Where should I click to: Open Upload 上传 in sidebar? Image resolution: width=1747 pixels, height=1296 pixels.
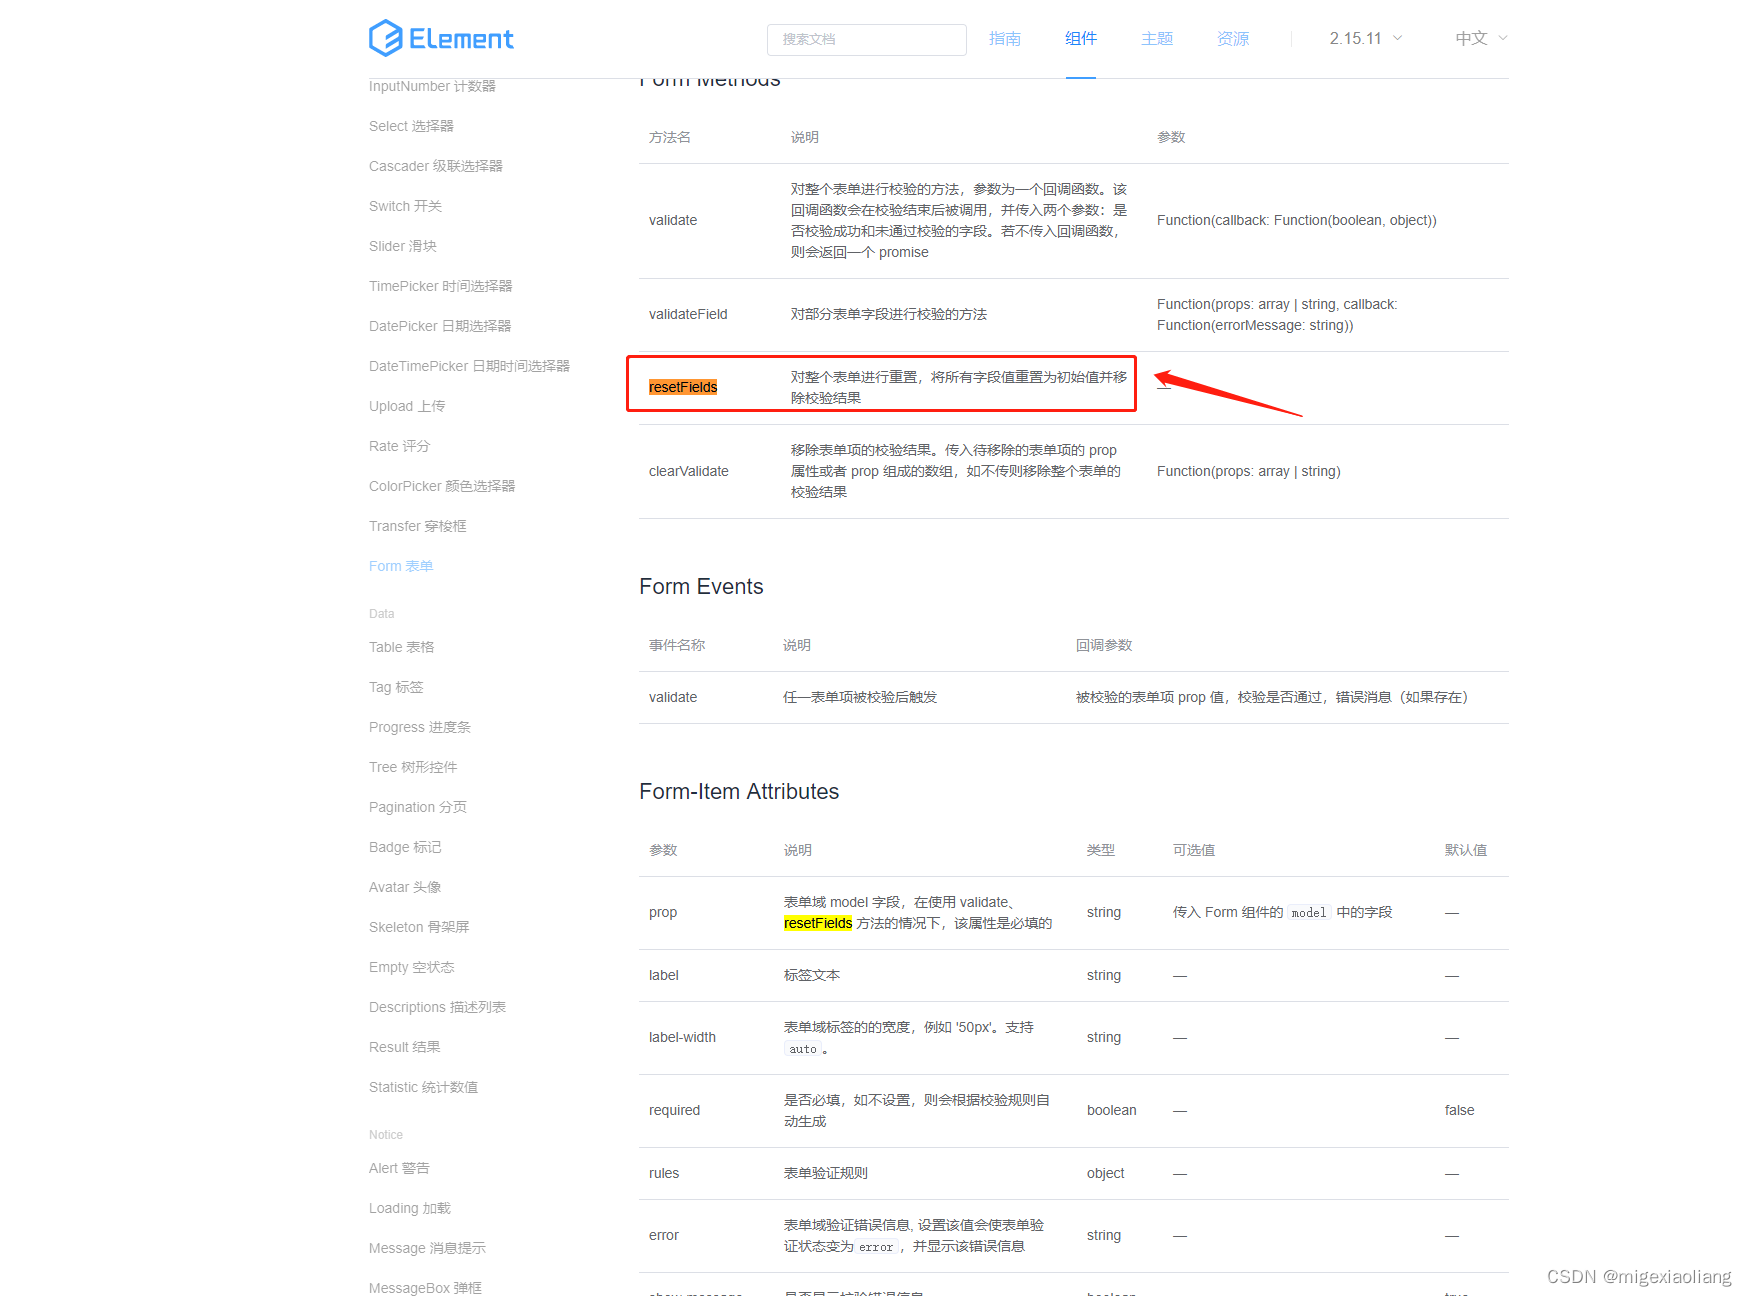[407, 406]
